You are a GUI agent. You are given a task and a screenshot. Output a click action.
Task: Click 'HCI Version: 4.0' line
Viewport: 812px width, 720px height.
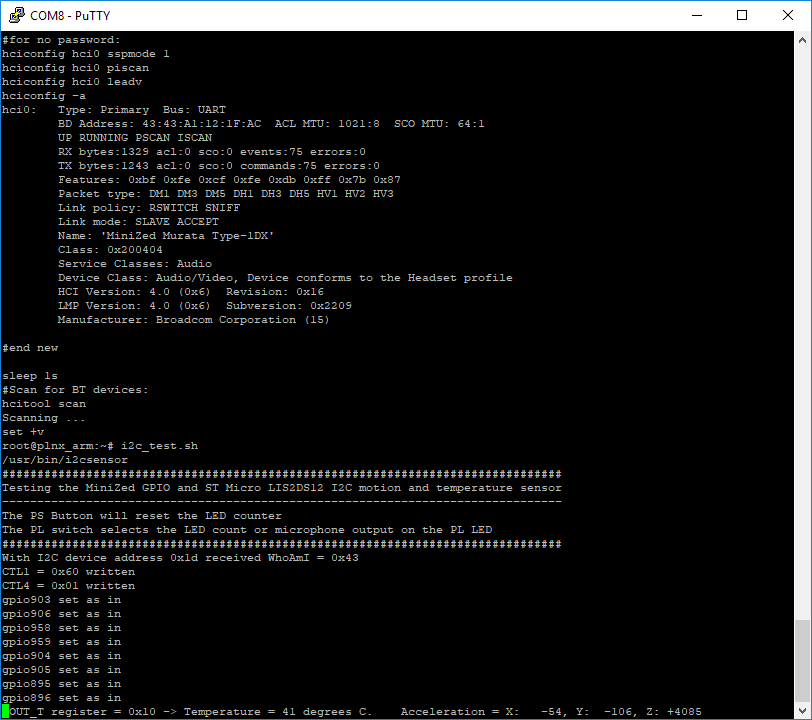coord(191,292)
